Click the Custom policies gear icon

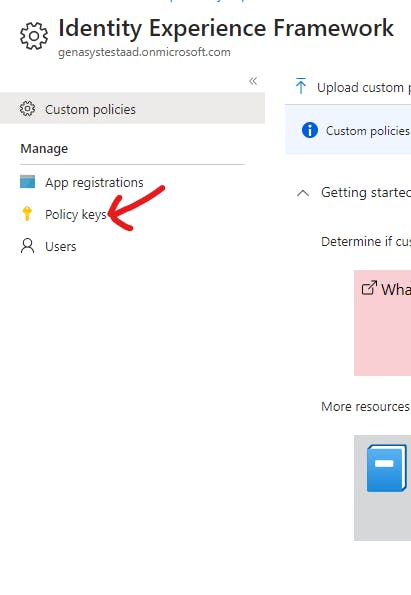27,109
